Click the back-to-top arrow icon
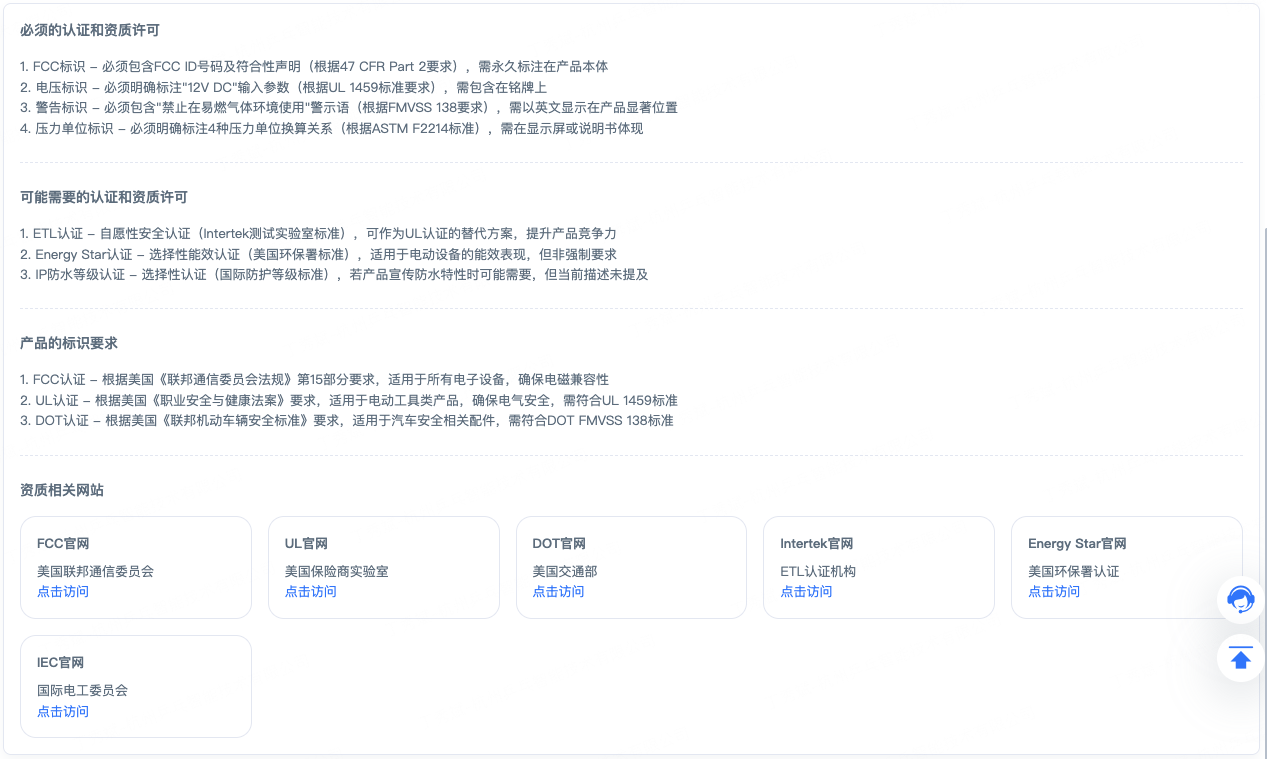Image resolution: width=1267 pixels, height=759 pixels. (x=1241, y=658)
